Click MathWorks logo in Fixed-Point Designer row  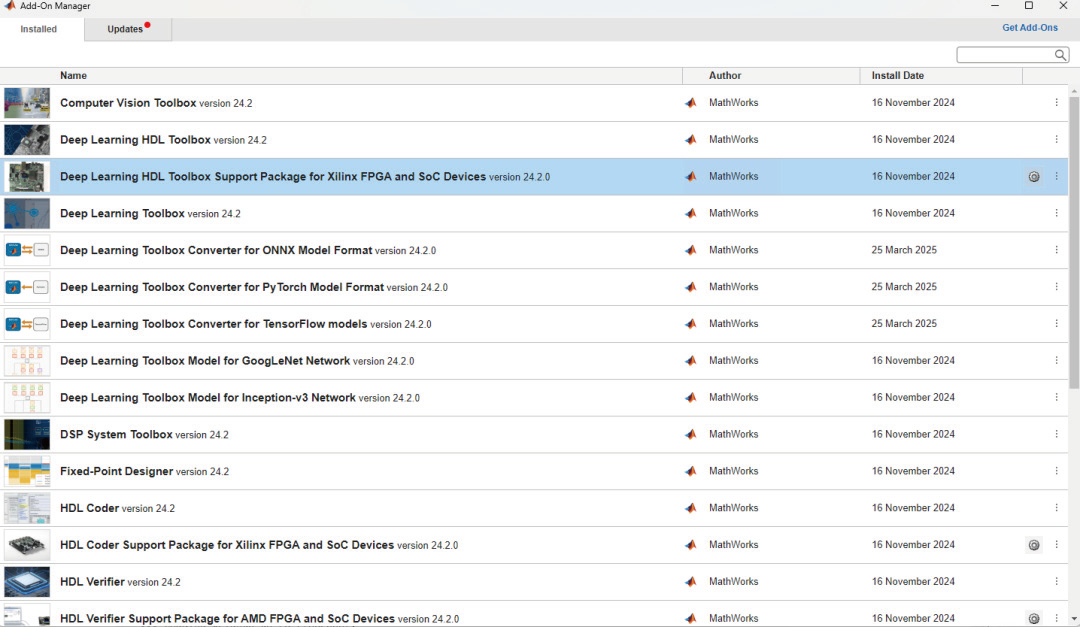(691, 471)
